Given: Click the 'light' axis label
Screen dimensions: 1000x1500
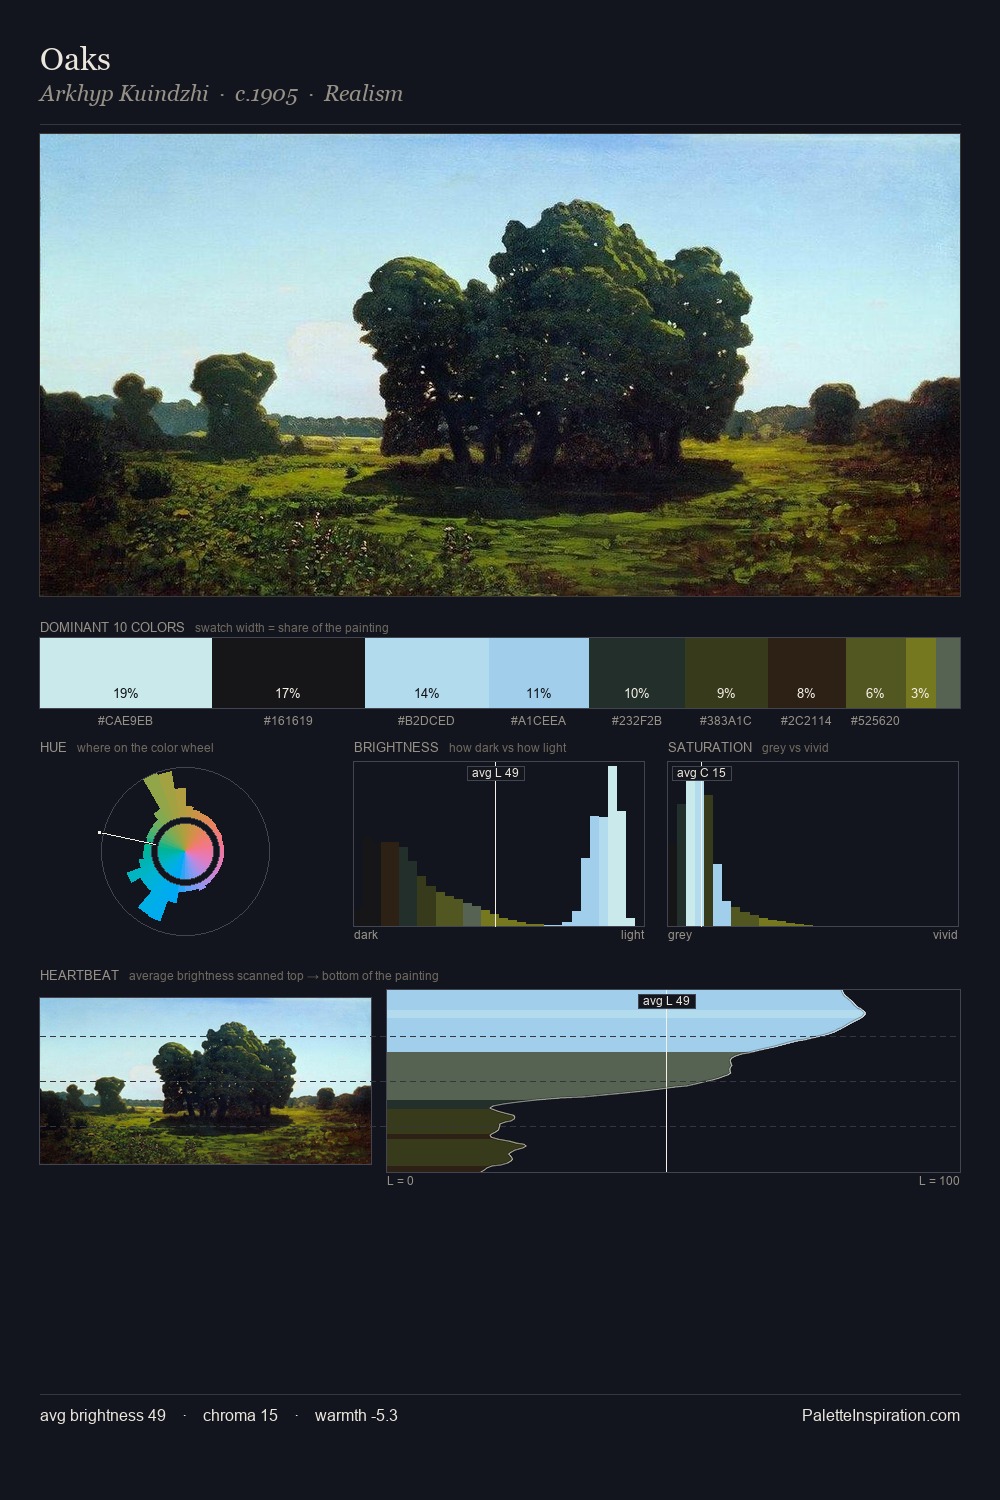Looking at the screenshot, I should [632, 935].
